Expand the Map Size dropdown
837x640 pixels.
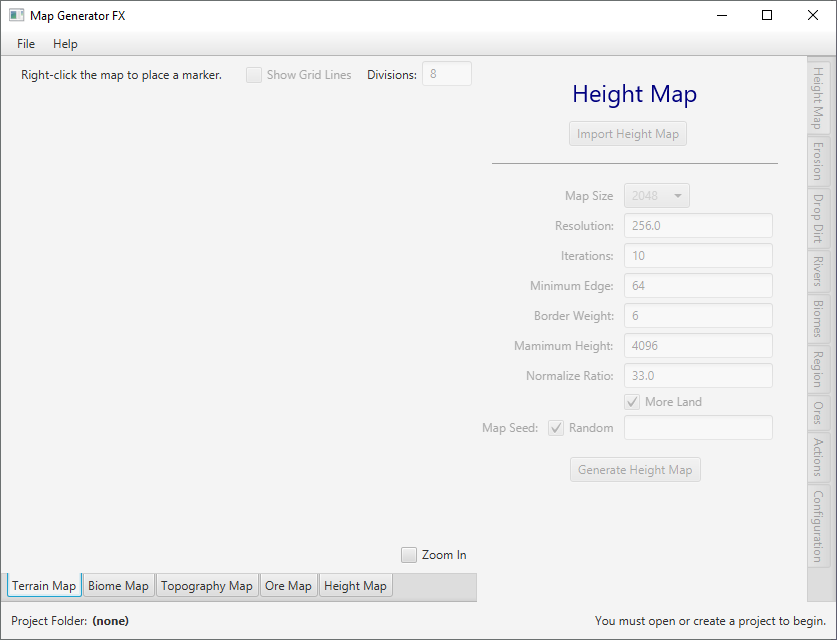656,196
